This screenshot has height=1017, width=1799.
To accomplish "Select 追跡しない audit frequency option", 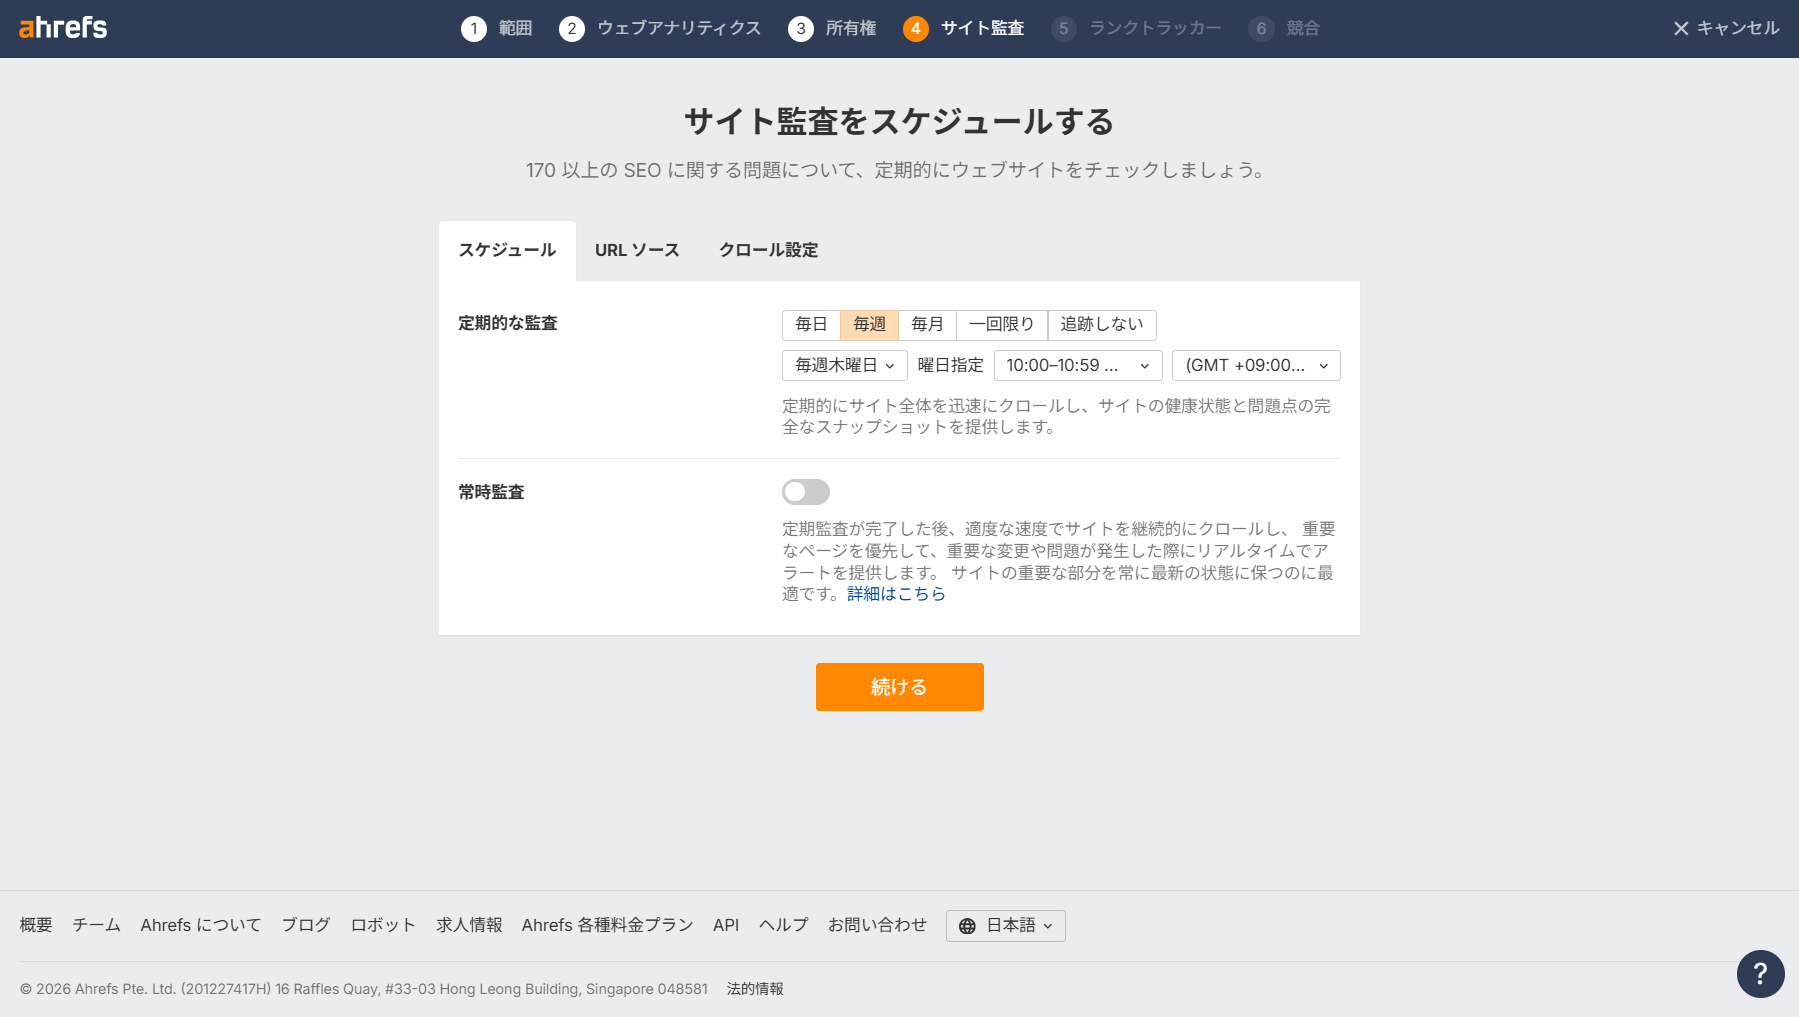I will (1101, 324).
